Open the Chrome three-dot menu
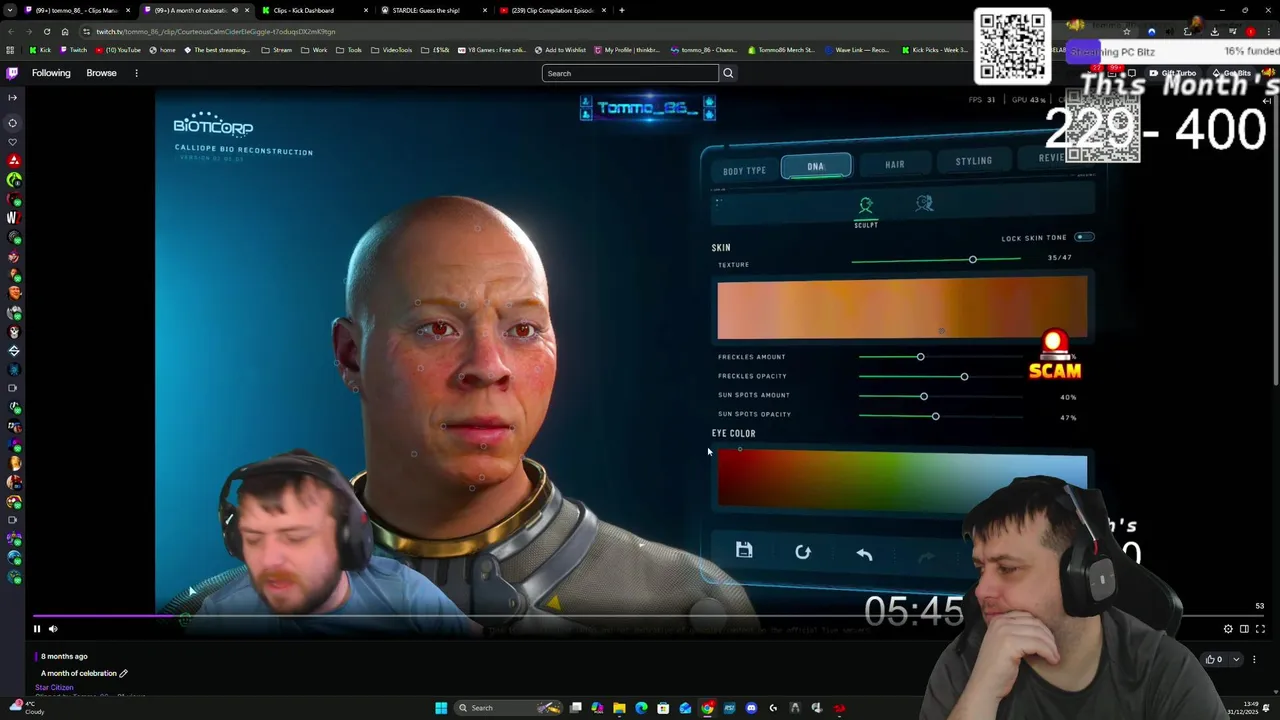1280x720 pixels. click(x=1268, y=31)
